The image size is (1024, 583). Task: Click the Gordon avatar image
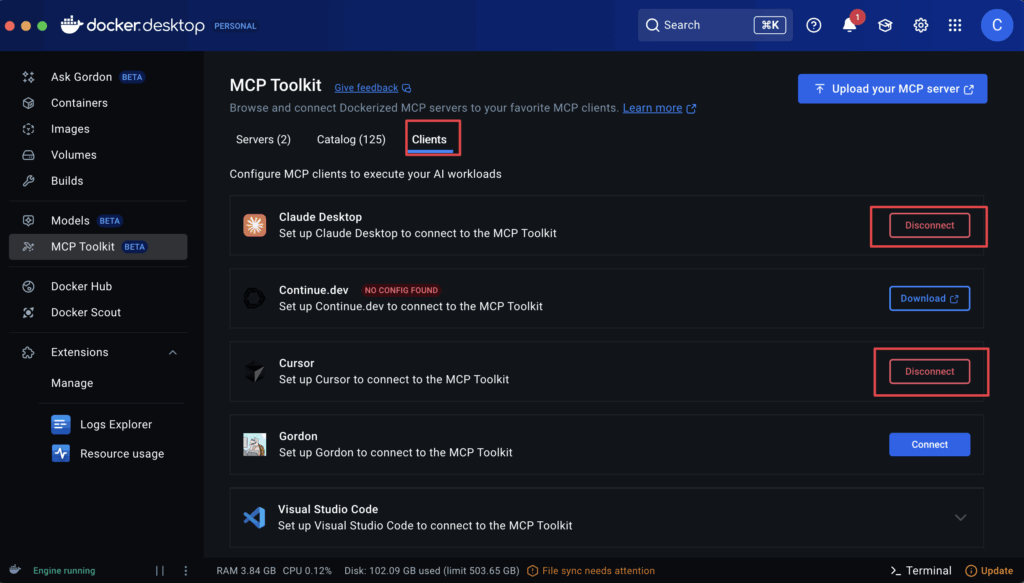coord(255,445)
